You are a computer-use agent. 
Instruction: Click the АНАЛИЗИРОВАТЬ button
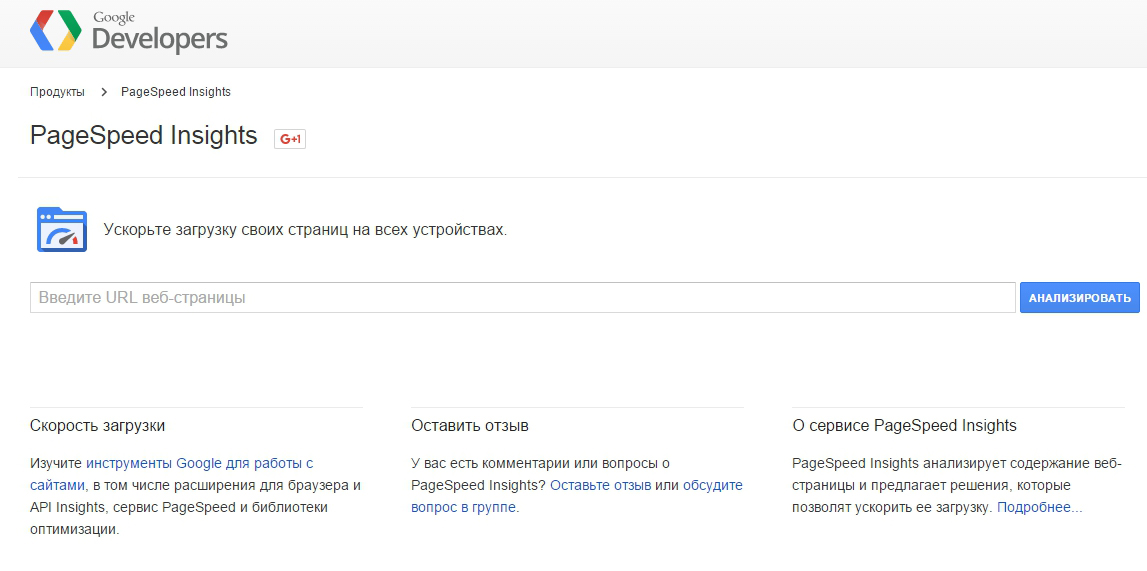(x=1080, y=298)
